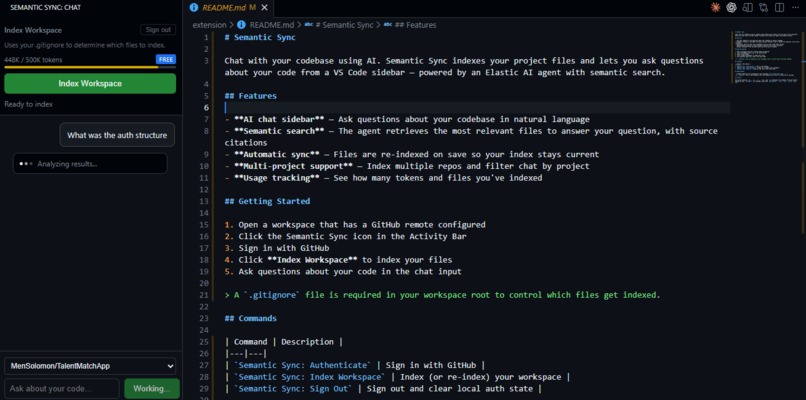This screenshot has width=806, height=400.
Task: Click the Analyzing results... status bubble
Action: [90, 163]
